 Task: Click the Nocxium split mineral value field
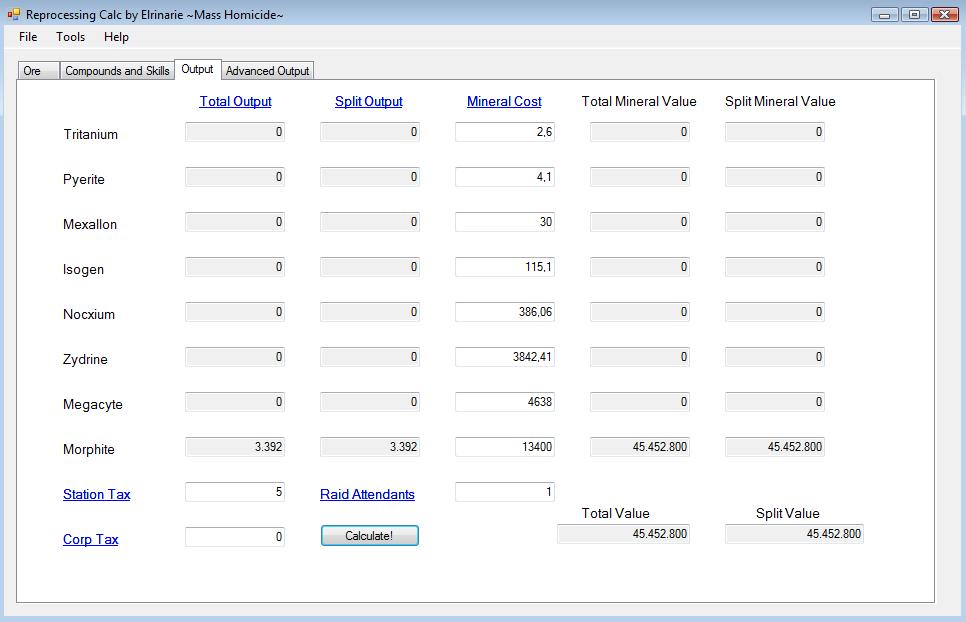tap(774, 312)
